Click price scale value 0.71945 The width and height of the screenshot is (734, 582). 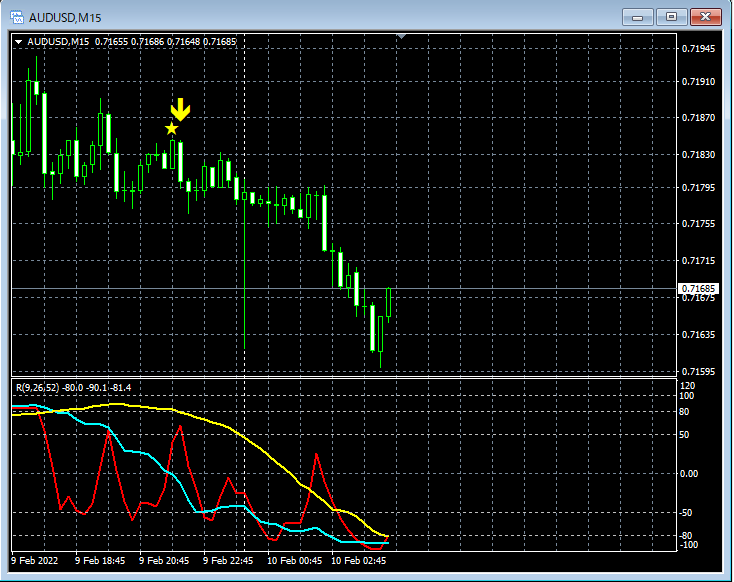coord(698,49)
